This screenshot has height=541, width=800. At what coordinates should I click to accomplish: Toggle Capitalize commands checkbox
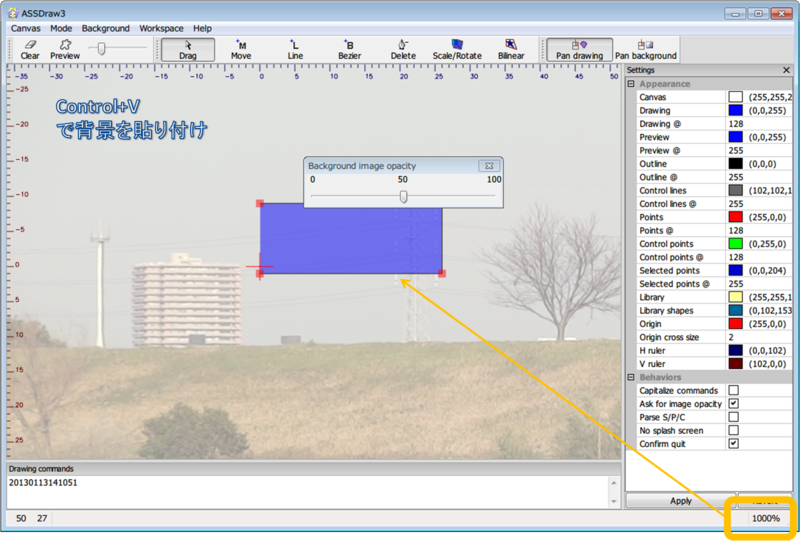[x=733, y=390]
